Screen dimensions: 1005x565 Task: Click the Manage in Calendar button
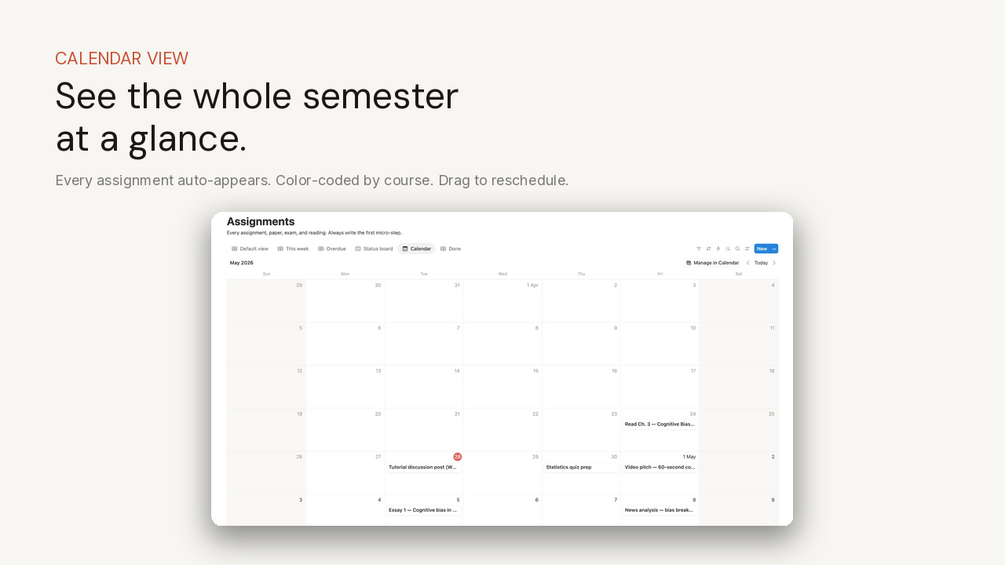712,263
